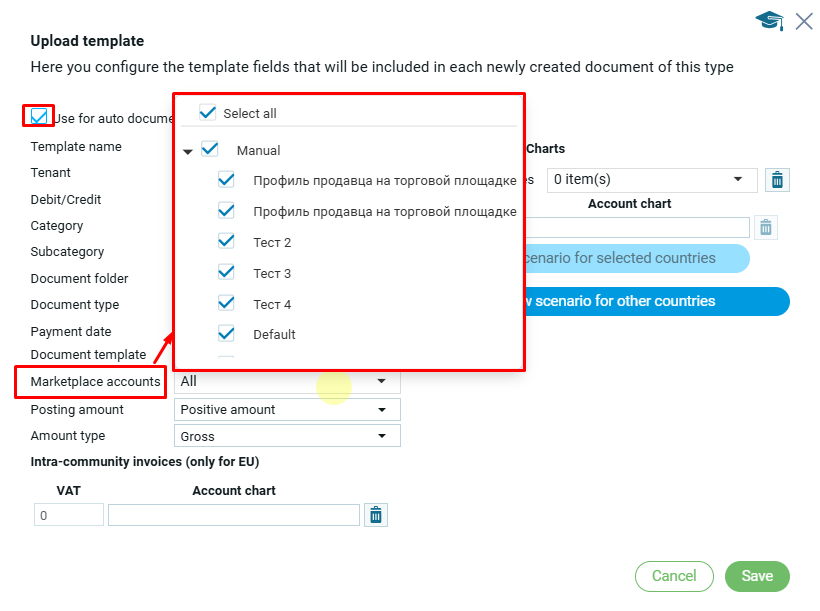Click the Cancel button
820x611 pixels.
pos(674,576)
